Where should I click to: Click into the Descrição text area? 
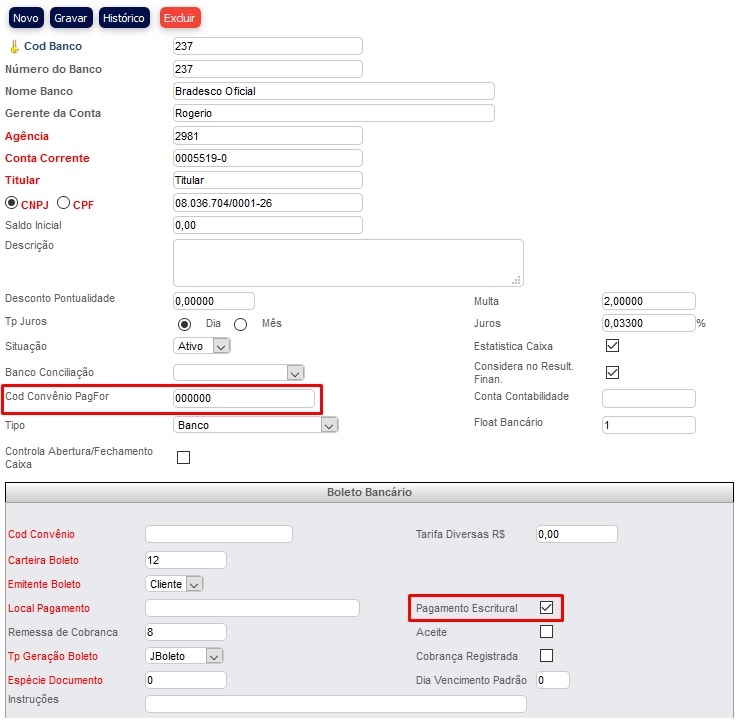click(347, 262)
